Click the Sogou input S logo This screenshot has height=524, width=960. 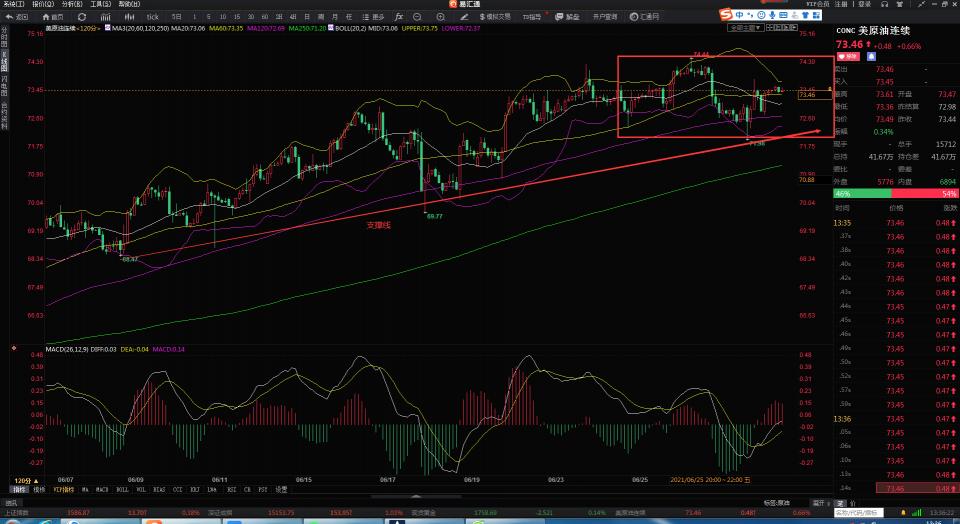click(726, 14)
